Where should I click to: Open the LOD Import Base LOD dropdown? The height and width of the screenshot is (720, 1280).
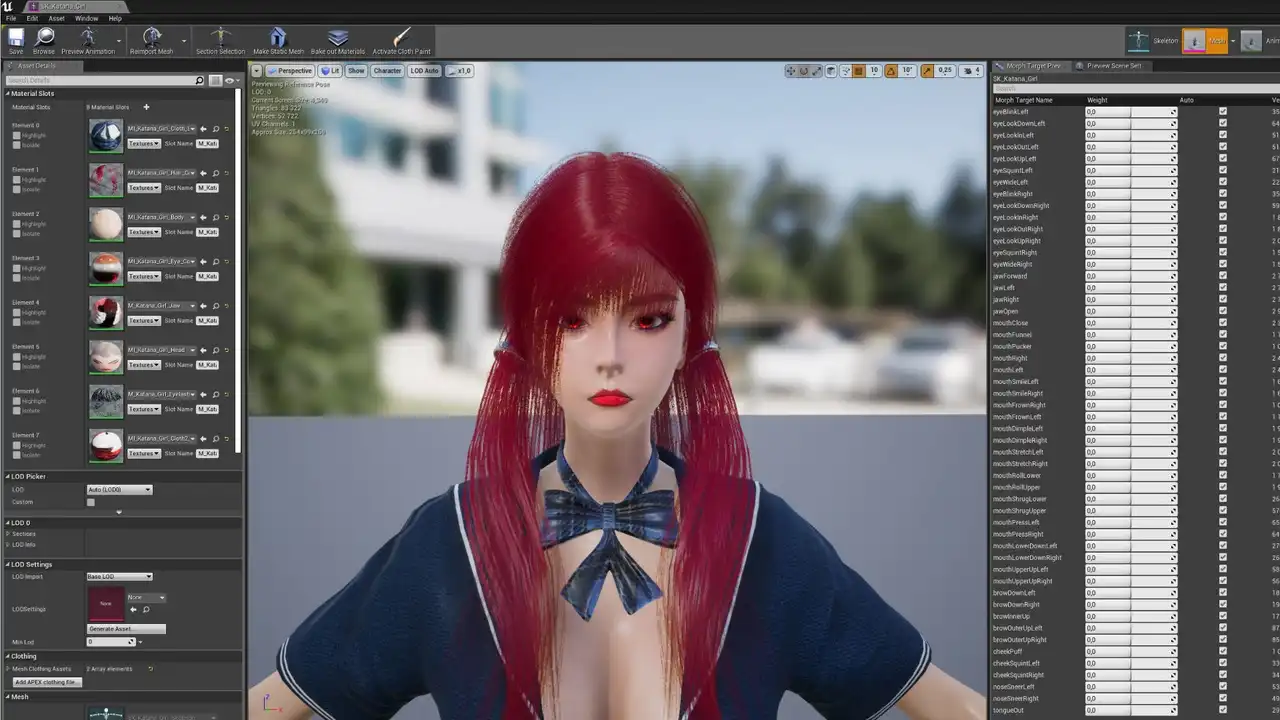click(119, 577)
